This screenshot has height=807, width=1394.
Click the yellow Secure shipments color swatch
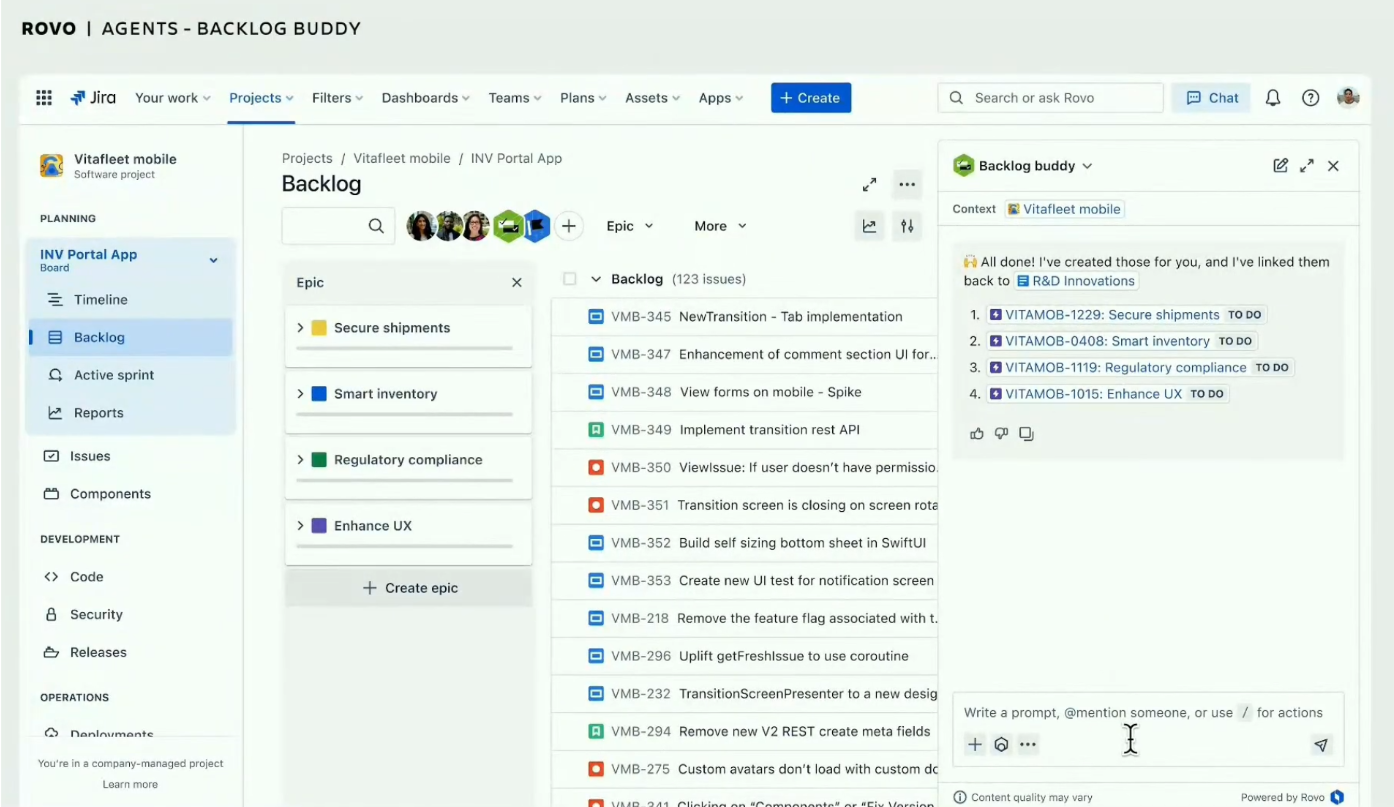coord(319,328)
